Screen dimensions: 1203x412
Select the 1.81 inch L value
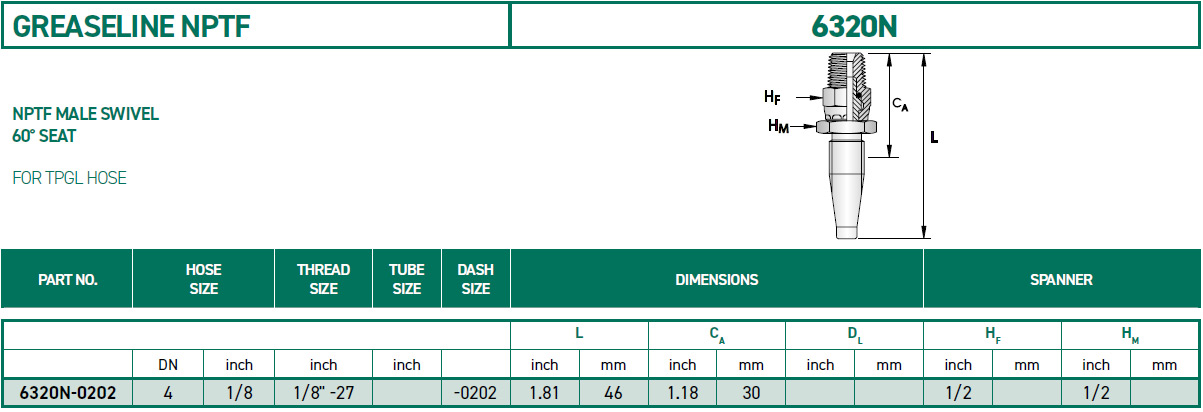click(545, 394)
